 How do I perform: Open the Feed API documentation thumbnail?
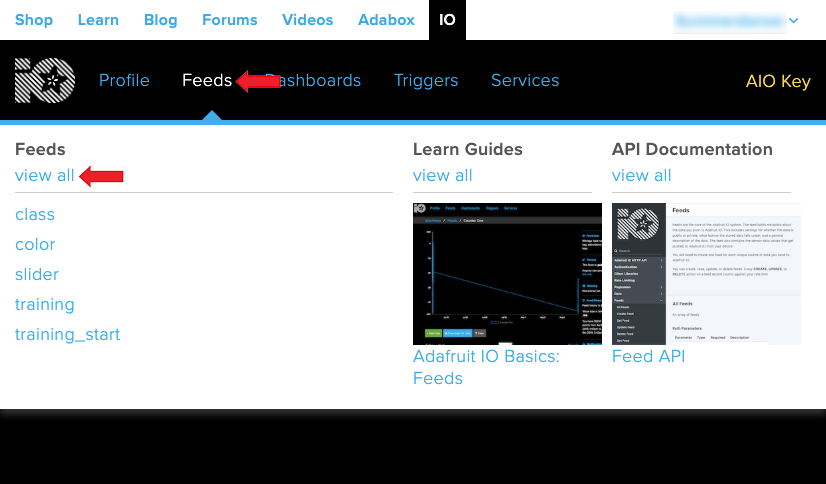click(706, 274)
